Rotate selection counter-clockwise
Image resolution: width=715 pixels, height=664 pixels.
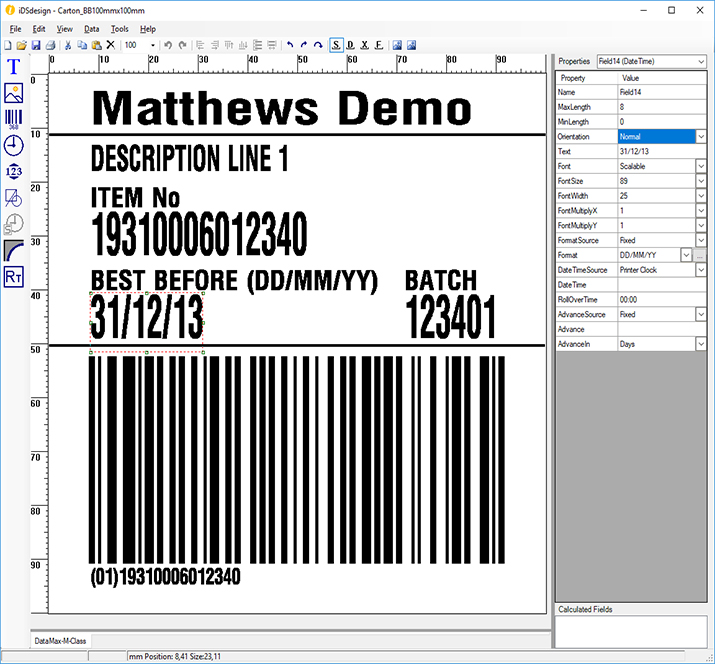(290, 45)
